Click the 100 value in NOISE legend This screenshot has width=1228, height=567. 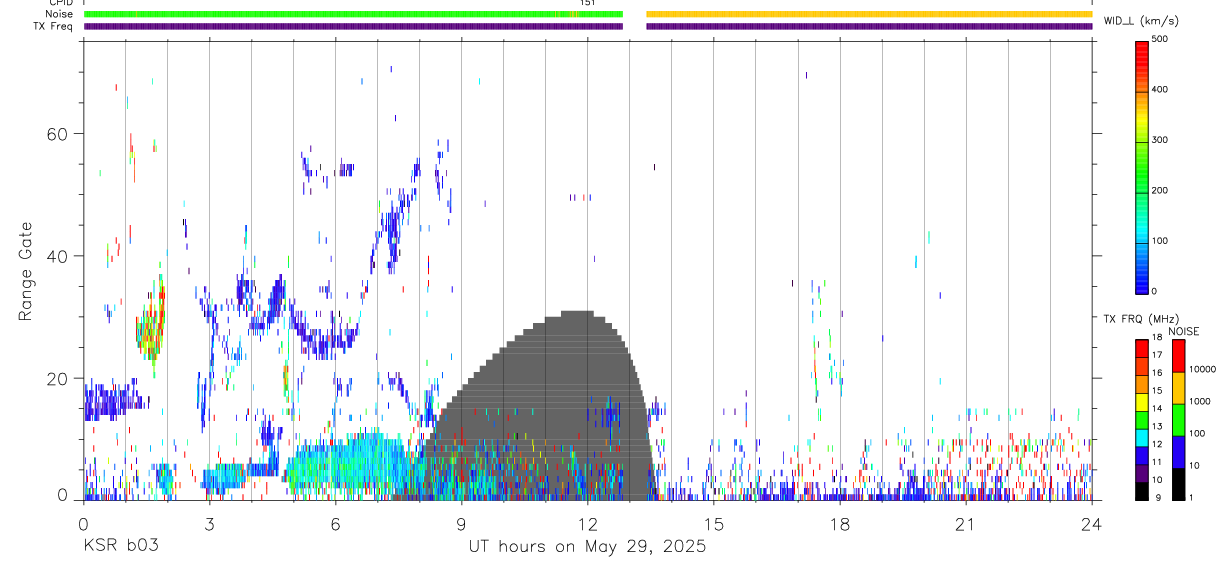tap(1198, 433)
